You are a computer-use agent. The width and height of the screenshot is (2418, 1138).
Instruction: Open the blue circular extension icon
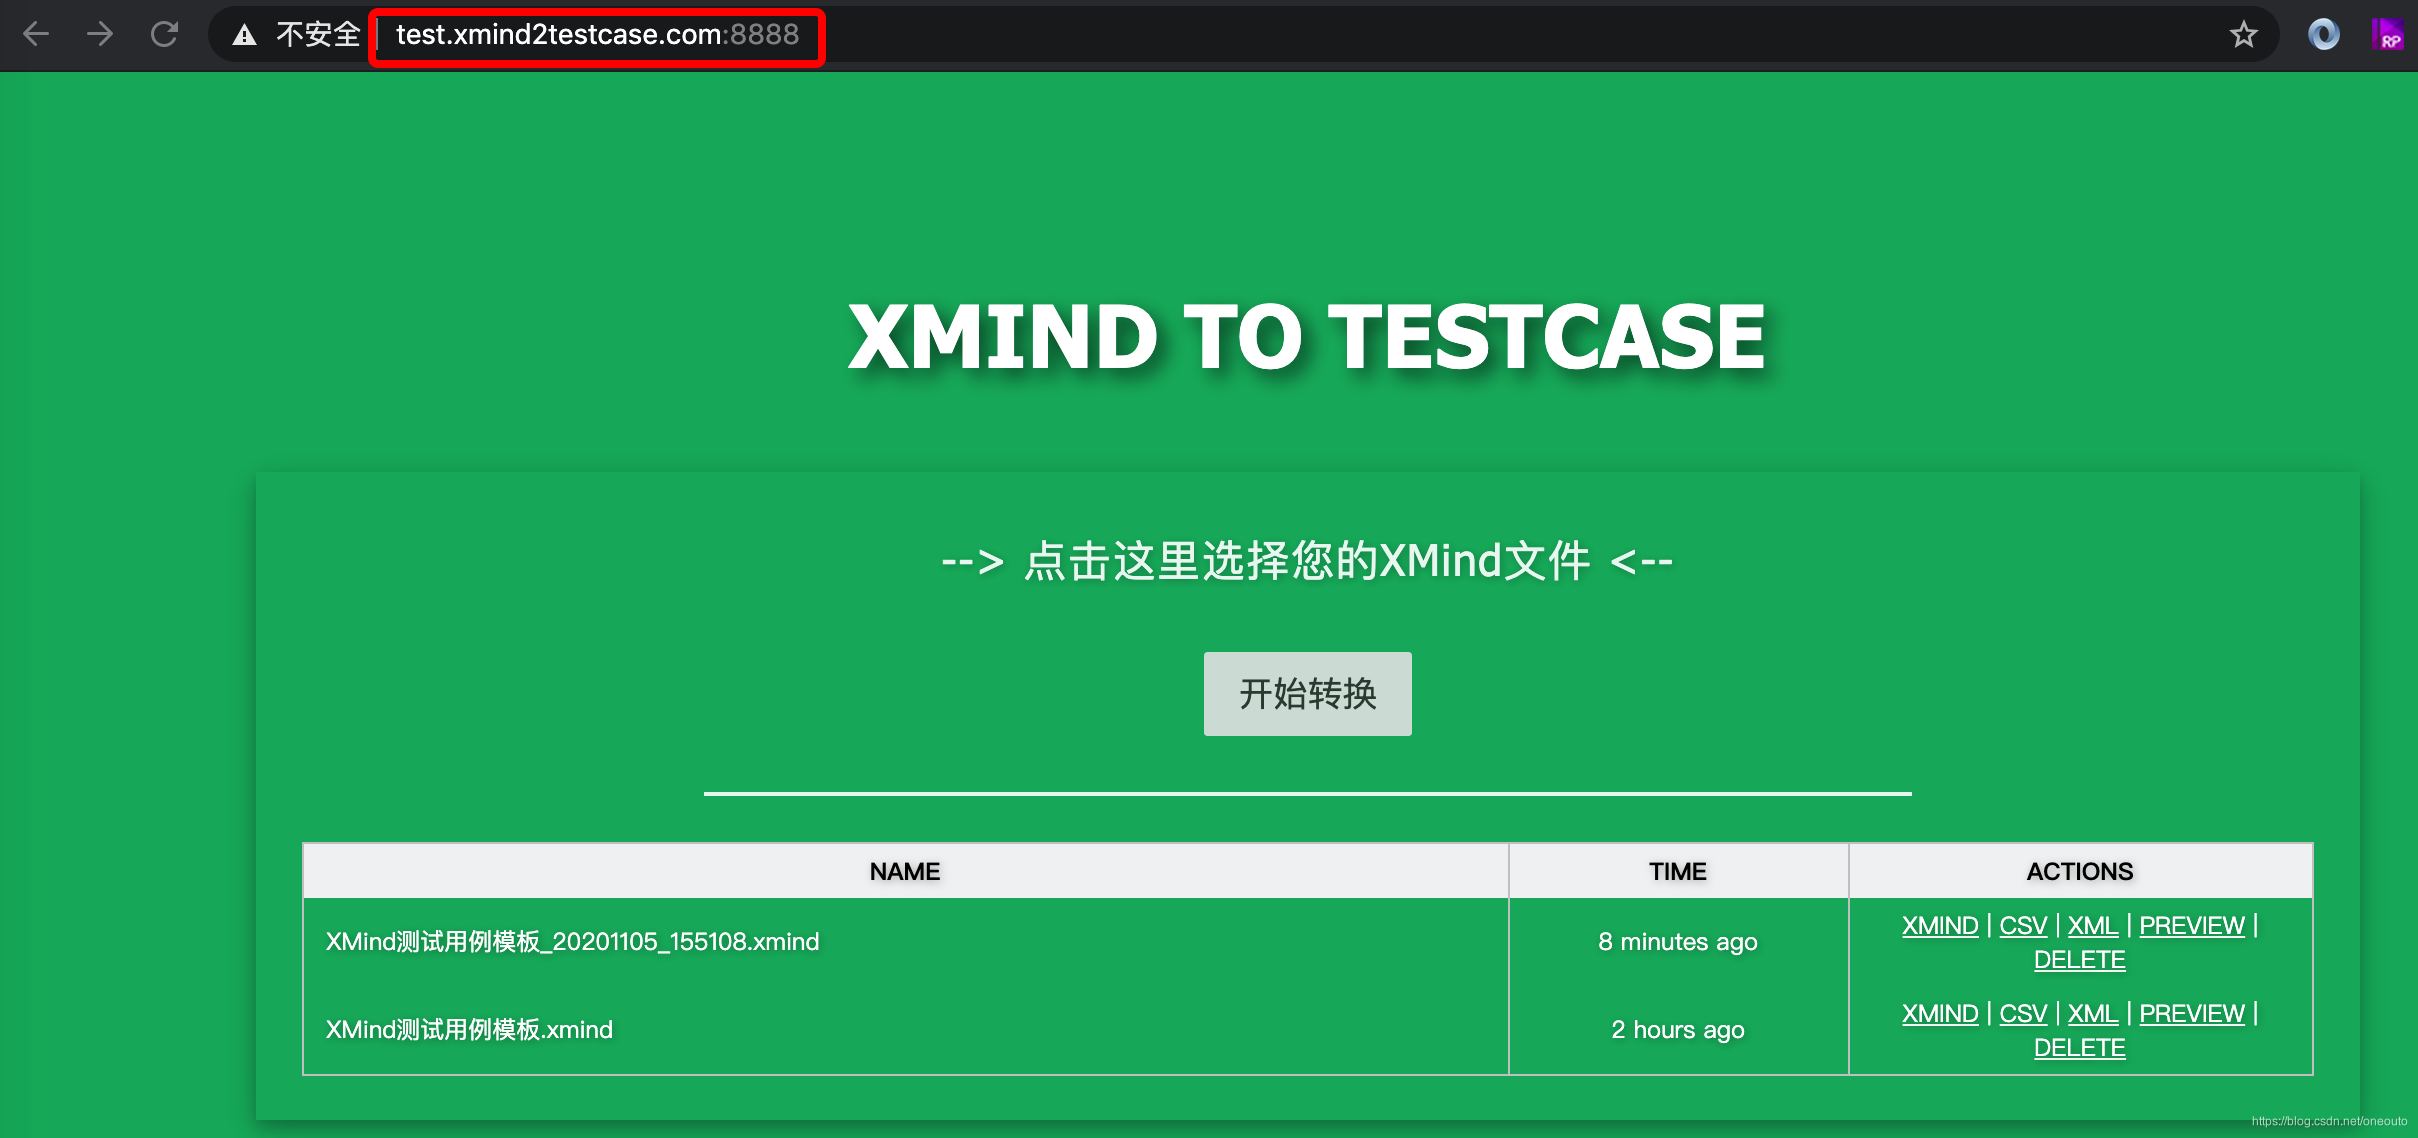coord(2323,35)
